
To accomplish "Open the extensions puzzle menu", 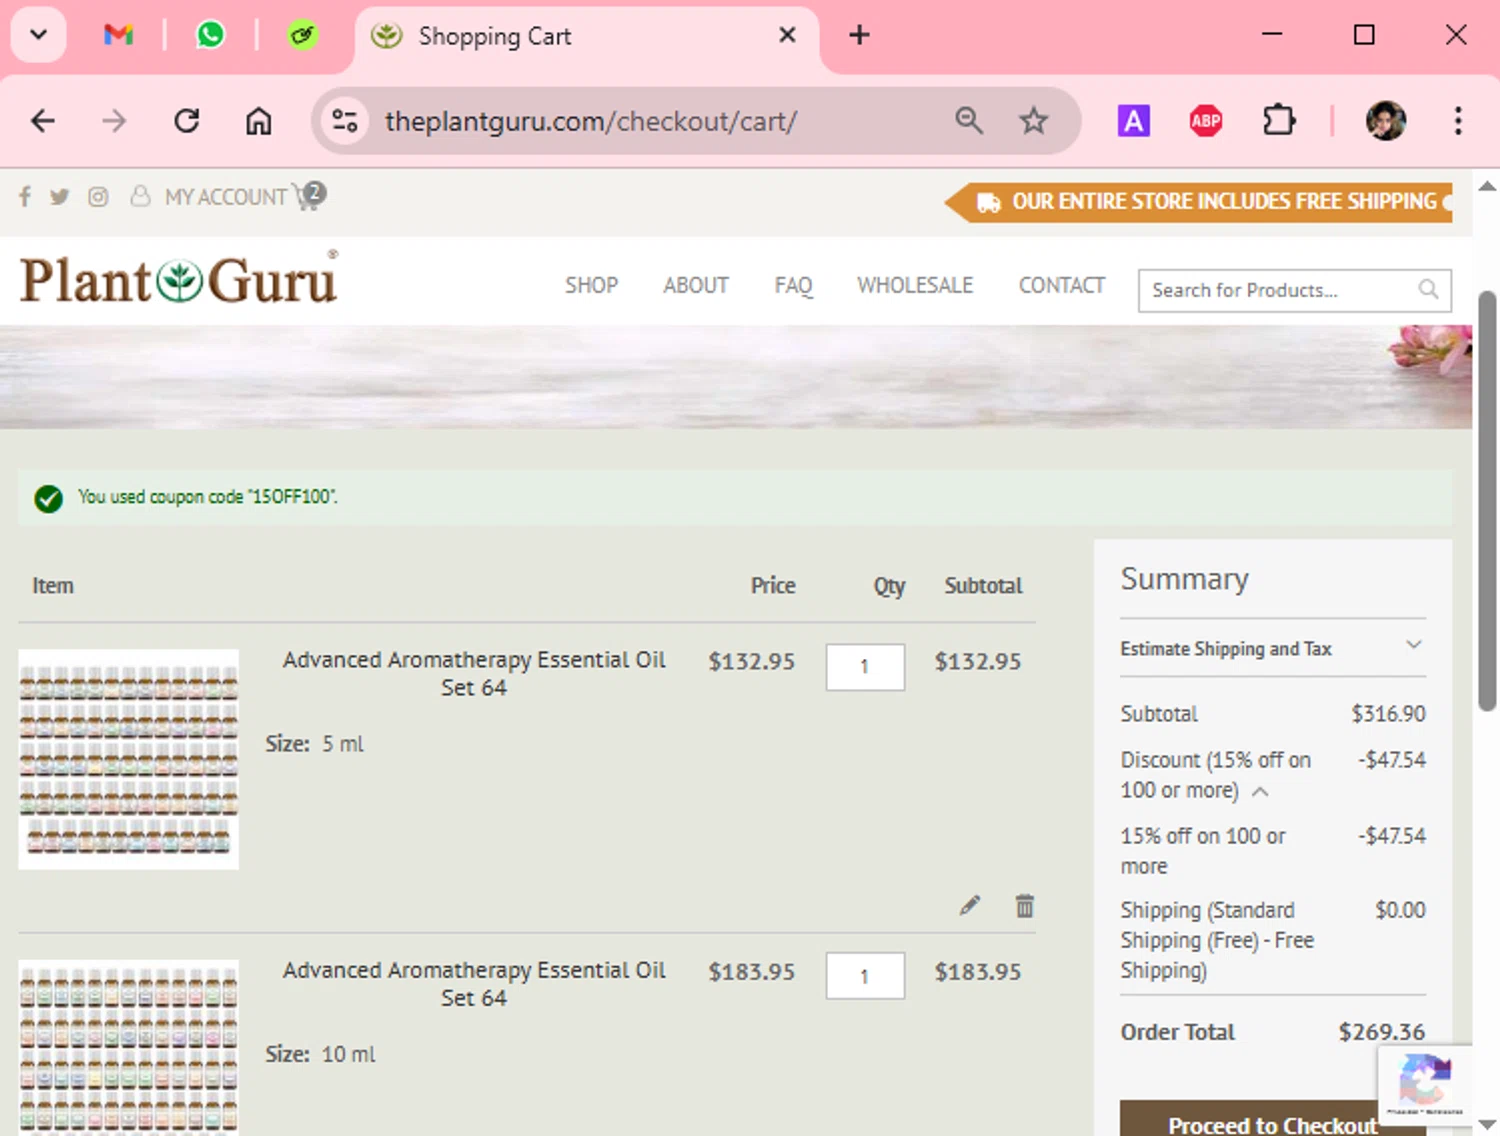I will click(x=1278, y=121).
